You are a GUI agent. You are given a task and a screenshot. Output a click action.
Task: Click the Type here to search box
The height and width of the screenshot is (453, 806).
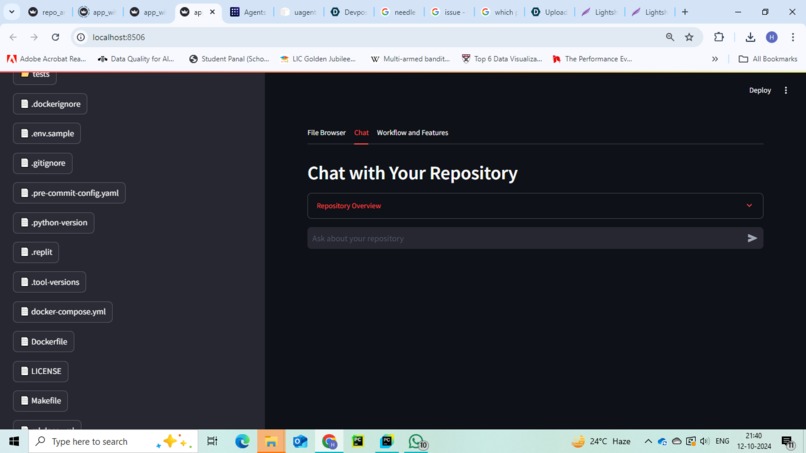click(113, 441)
